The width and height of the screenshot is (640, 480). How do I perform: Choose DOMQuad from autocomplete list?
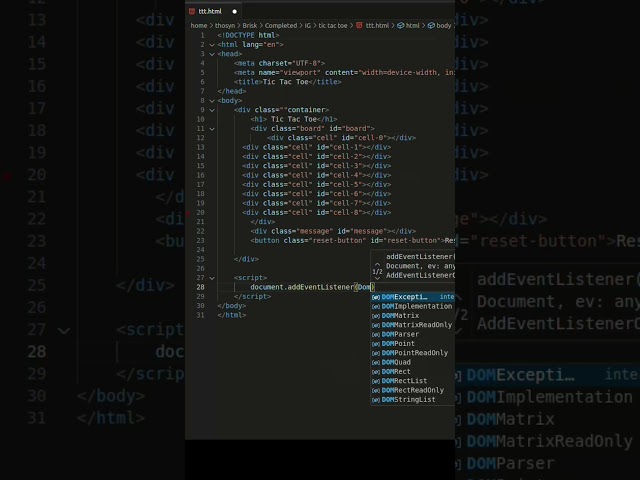(x=413, y=362)
